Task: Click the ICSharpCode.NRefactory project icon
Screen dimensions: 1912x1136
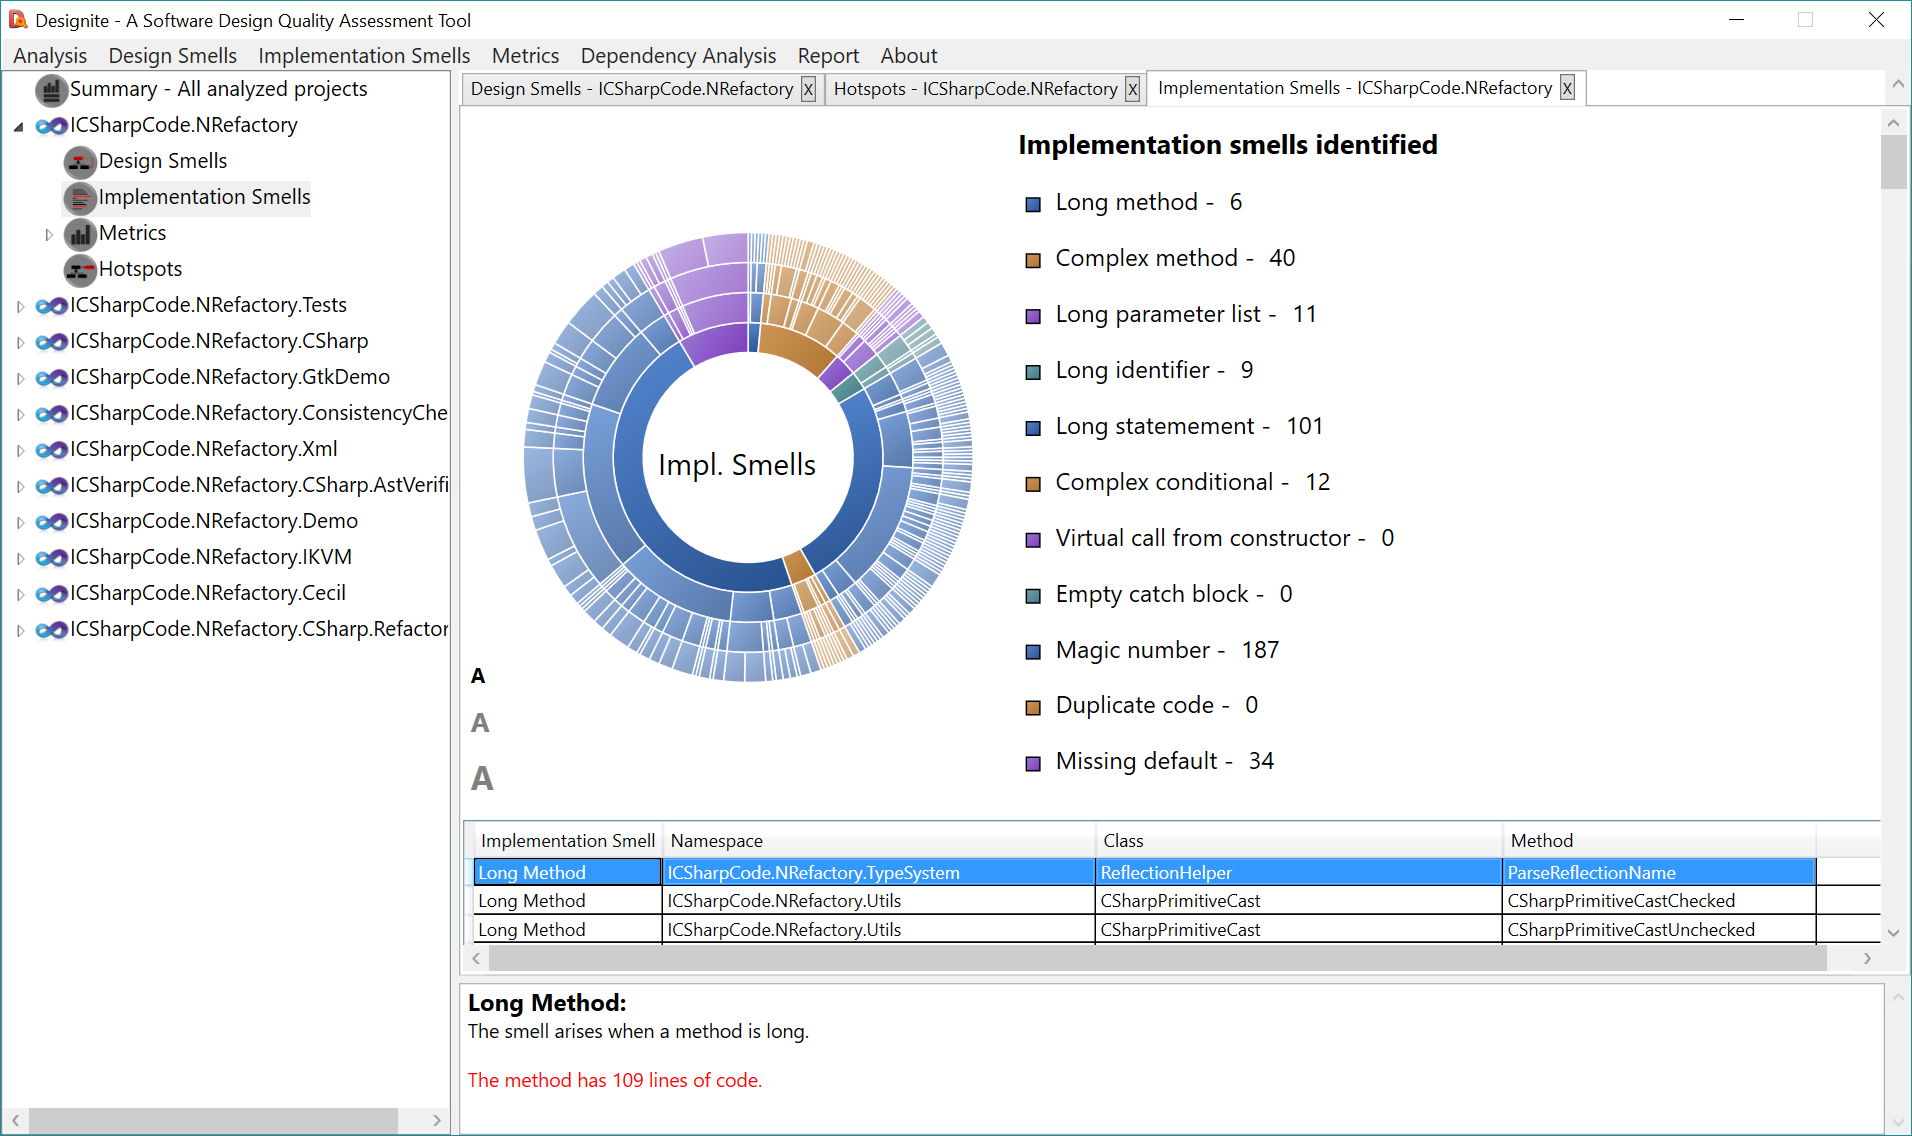Action: tap(52, 126)
